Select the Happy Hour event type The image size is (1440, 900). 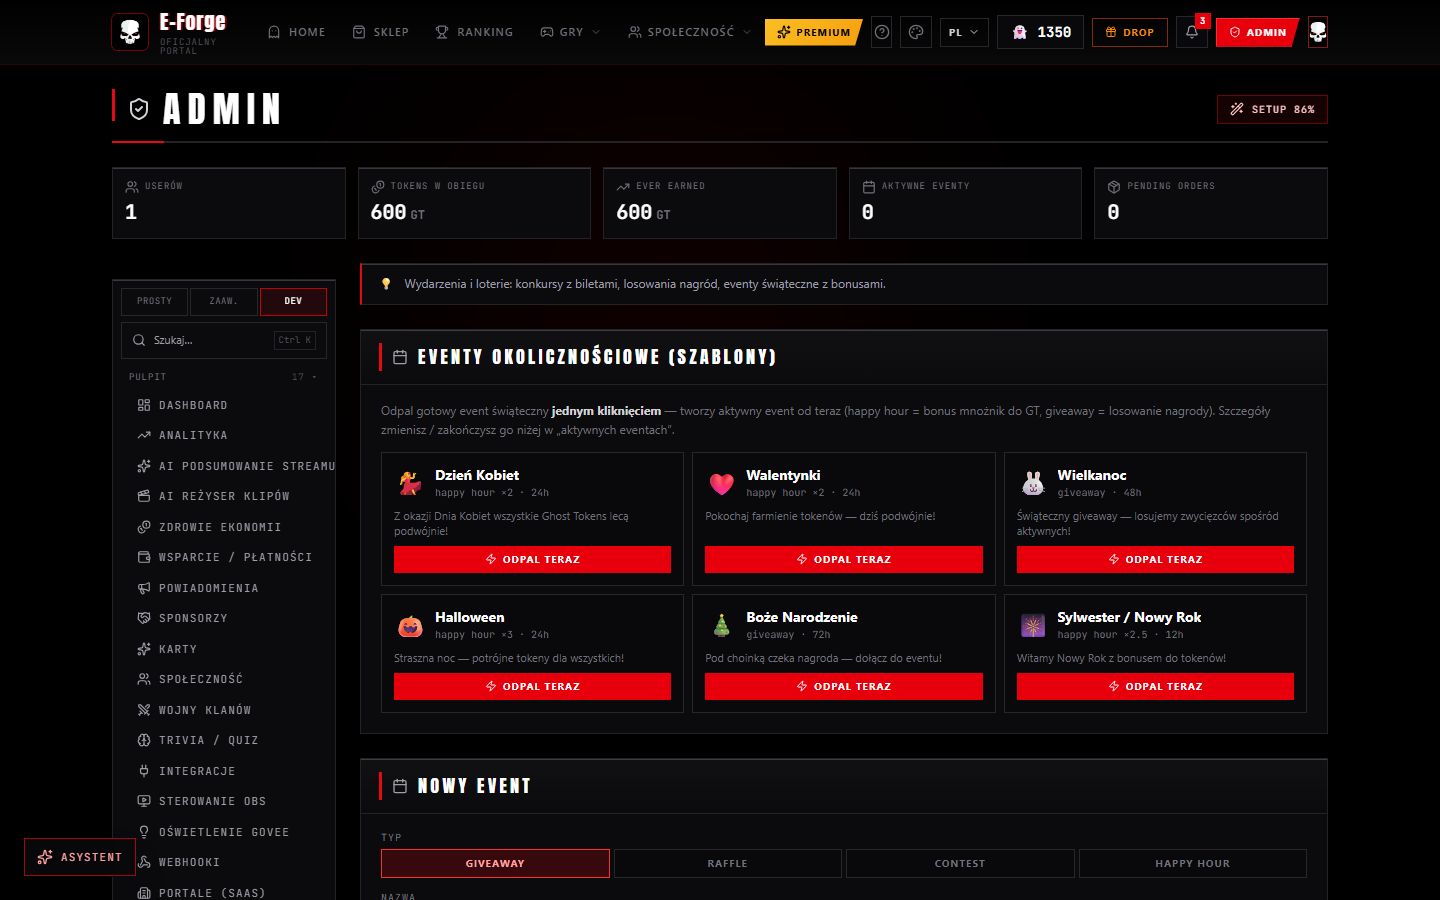(x=1192, y=863)
